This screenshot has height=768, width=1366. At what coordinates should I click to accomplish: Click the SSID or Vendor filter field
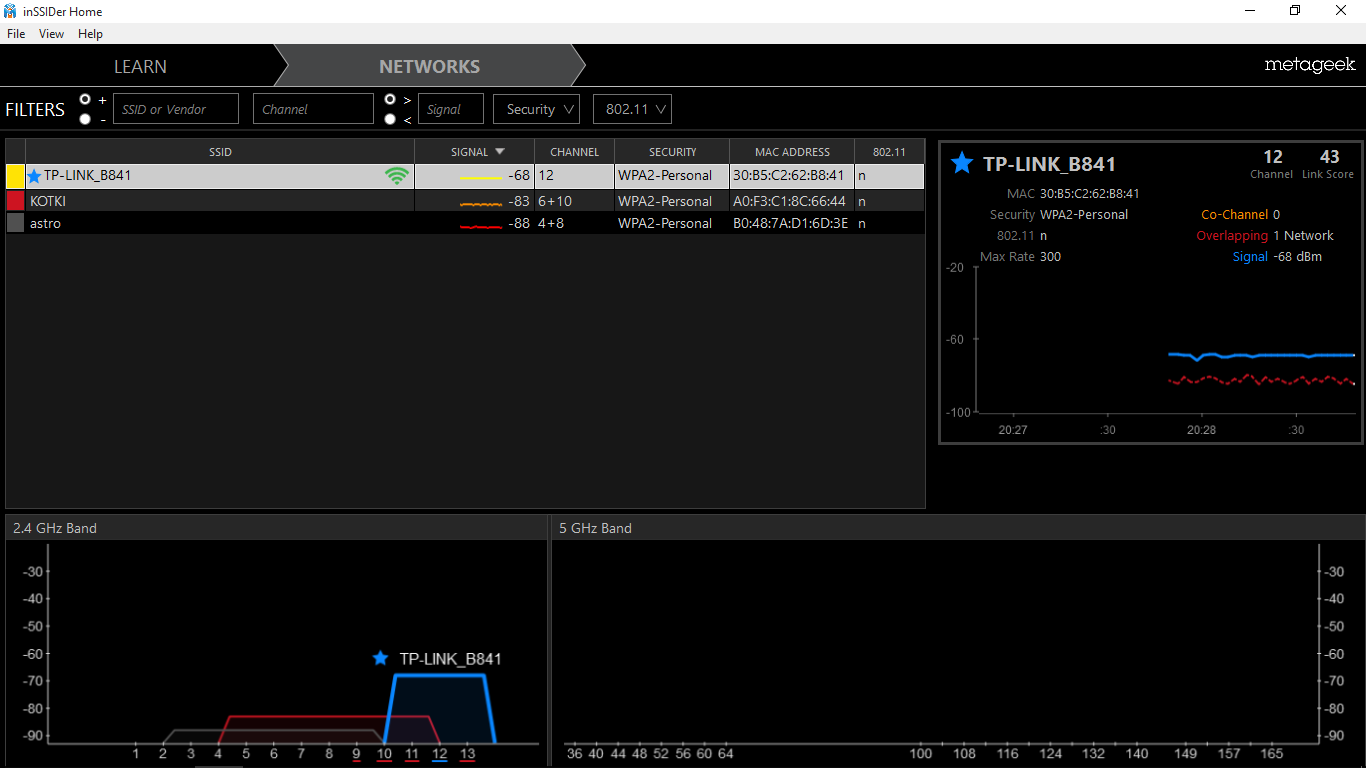coord(176,109)
